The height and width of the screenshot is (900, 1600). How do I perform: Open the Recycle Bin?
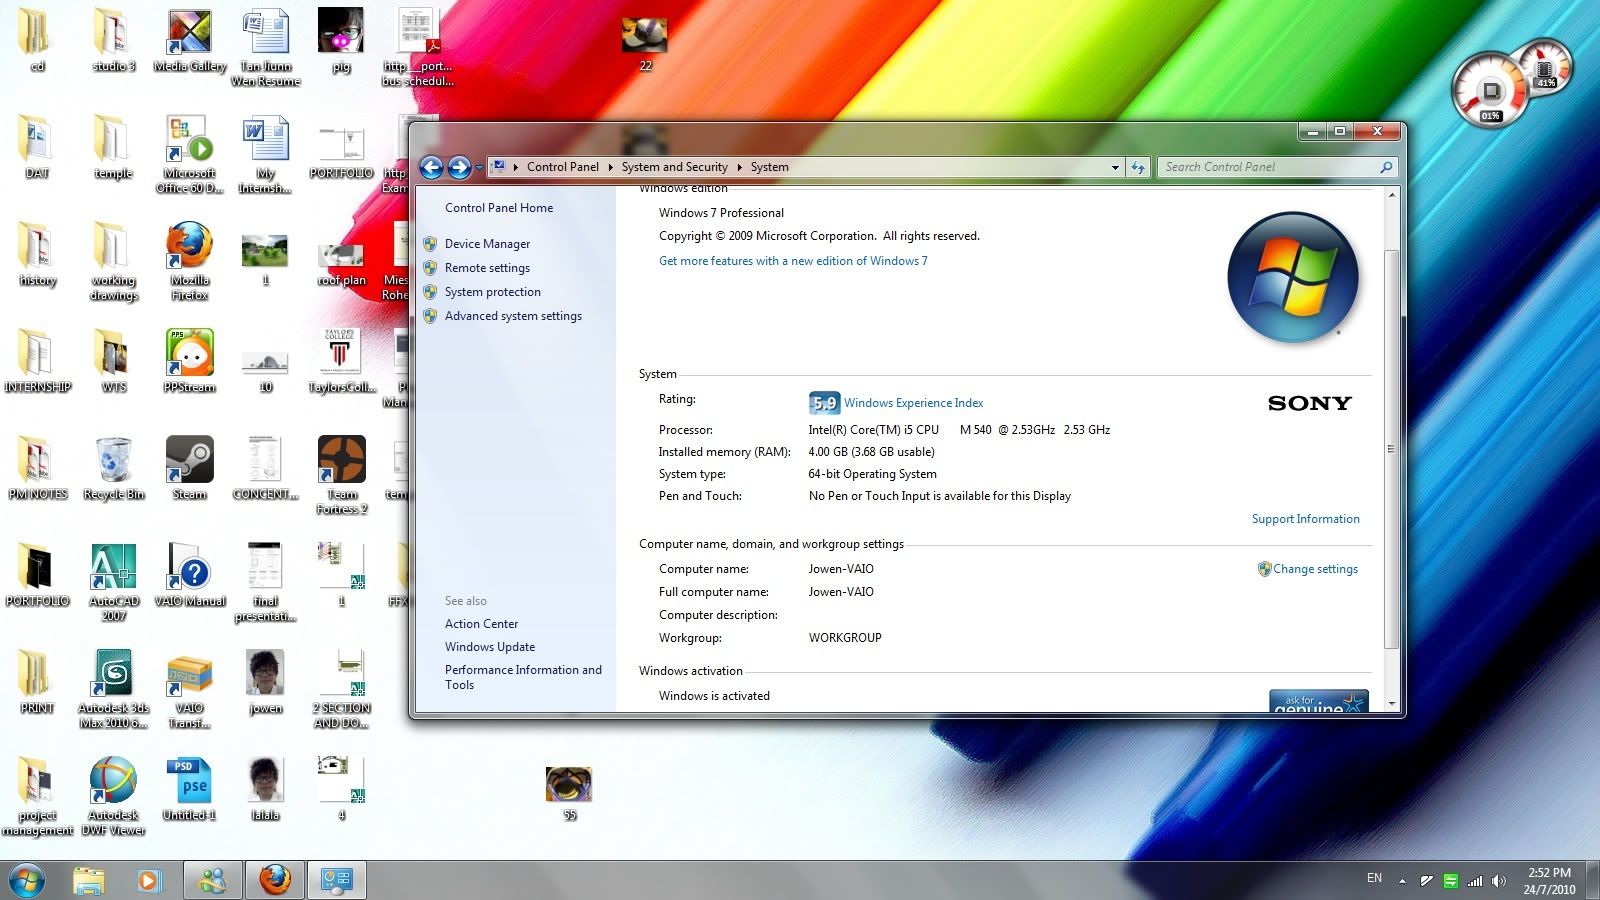(113, 461)
